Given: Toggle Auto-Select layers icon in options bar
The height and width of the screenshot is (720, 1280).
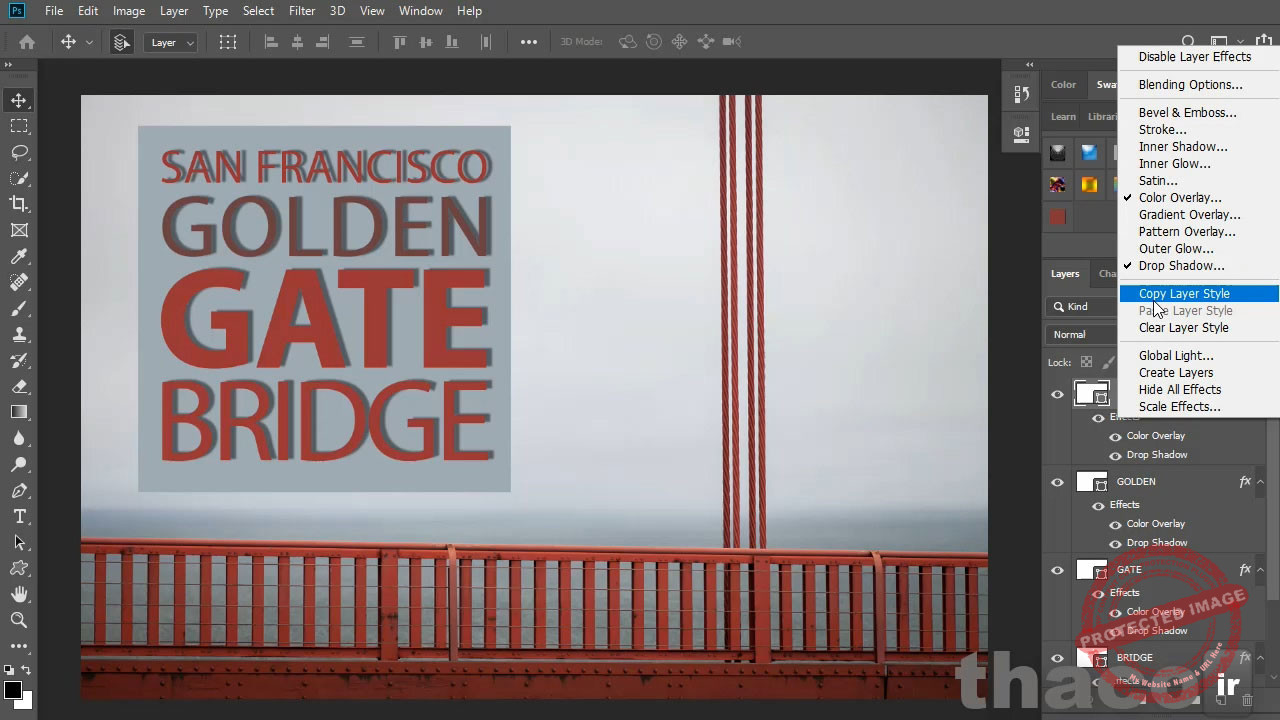Looking at the screenshot, I should 121,42.
